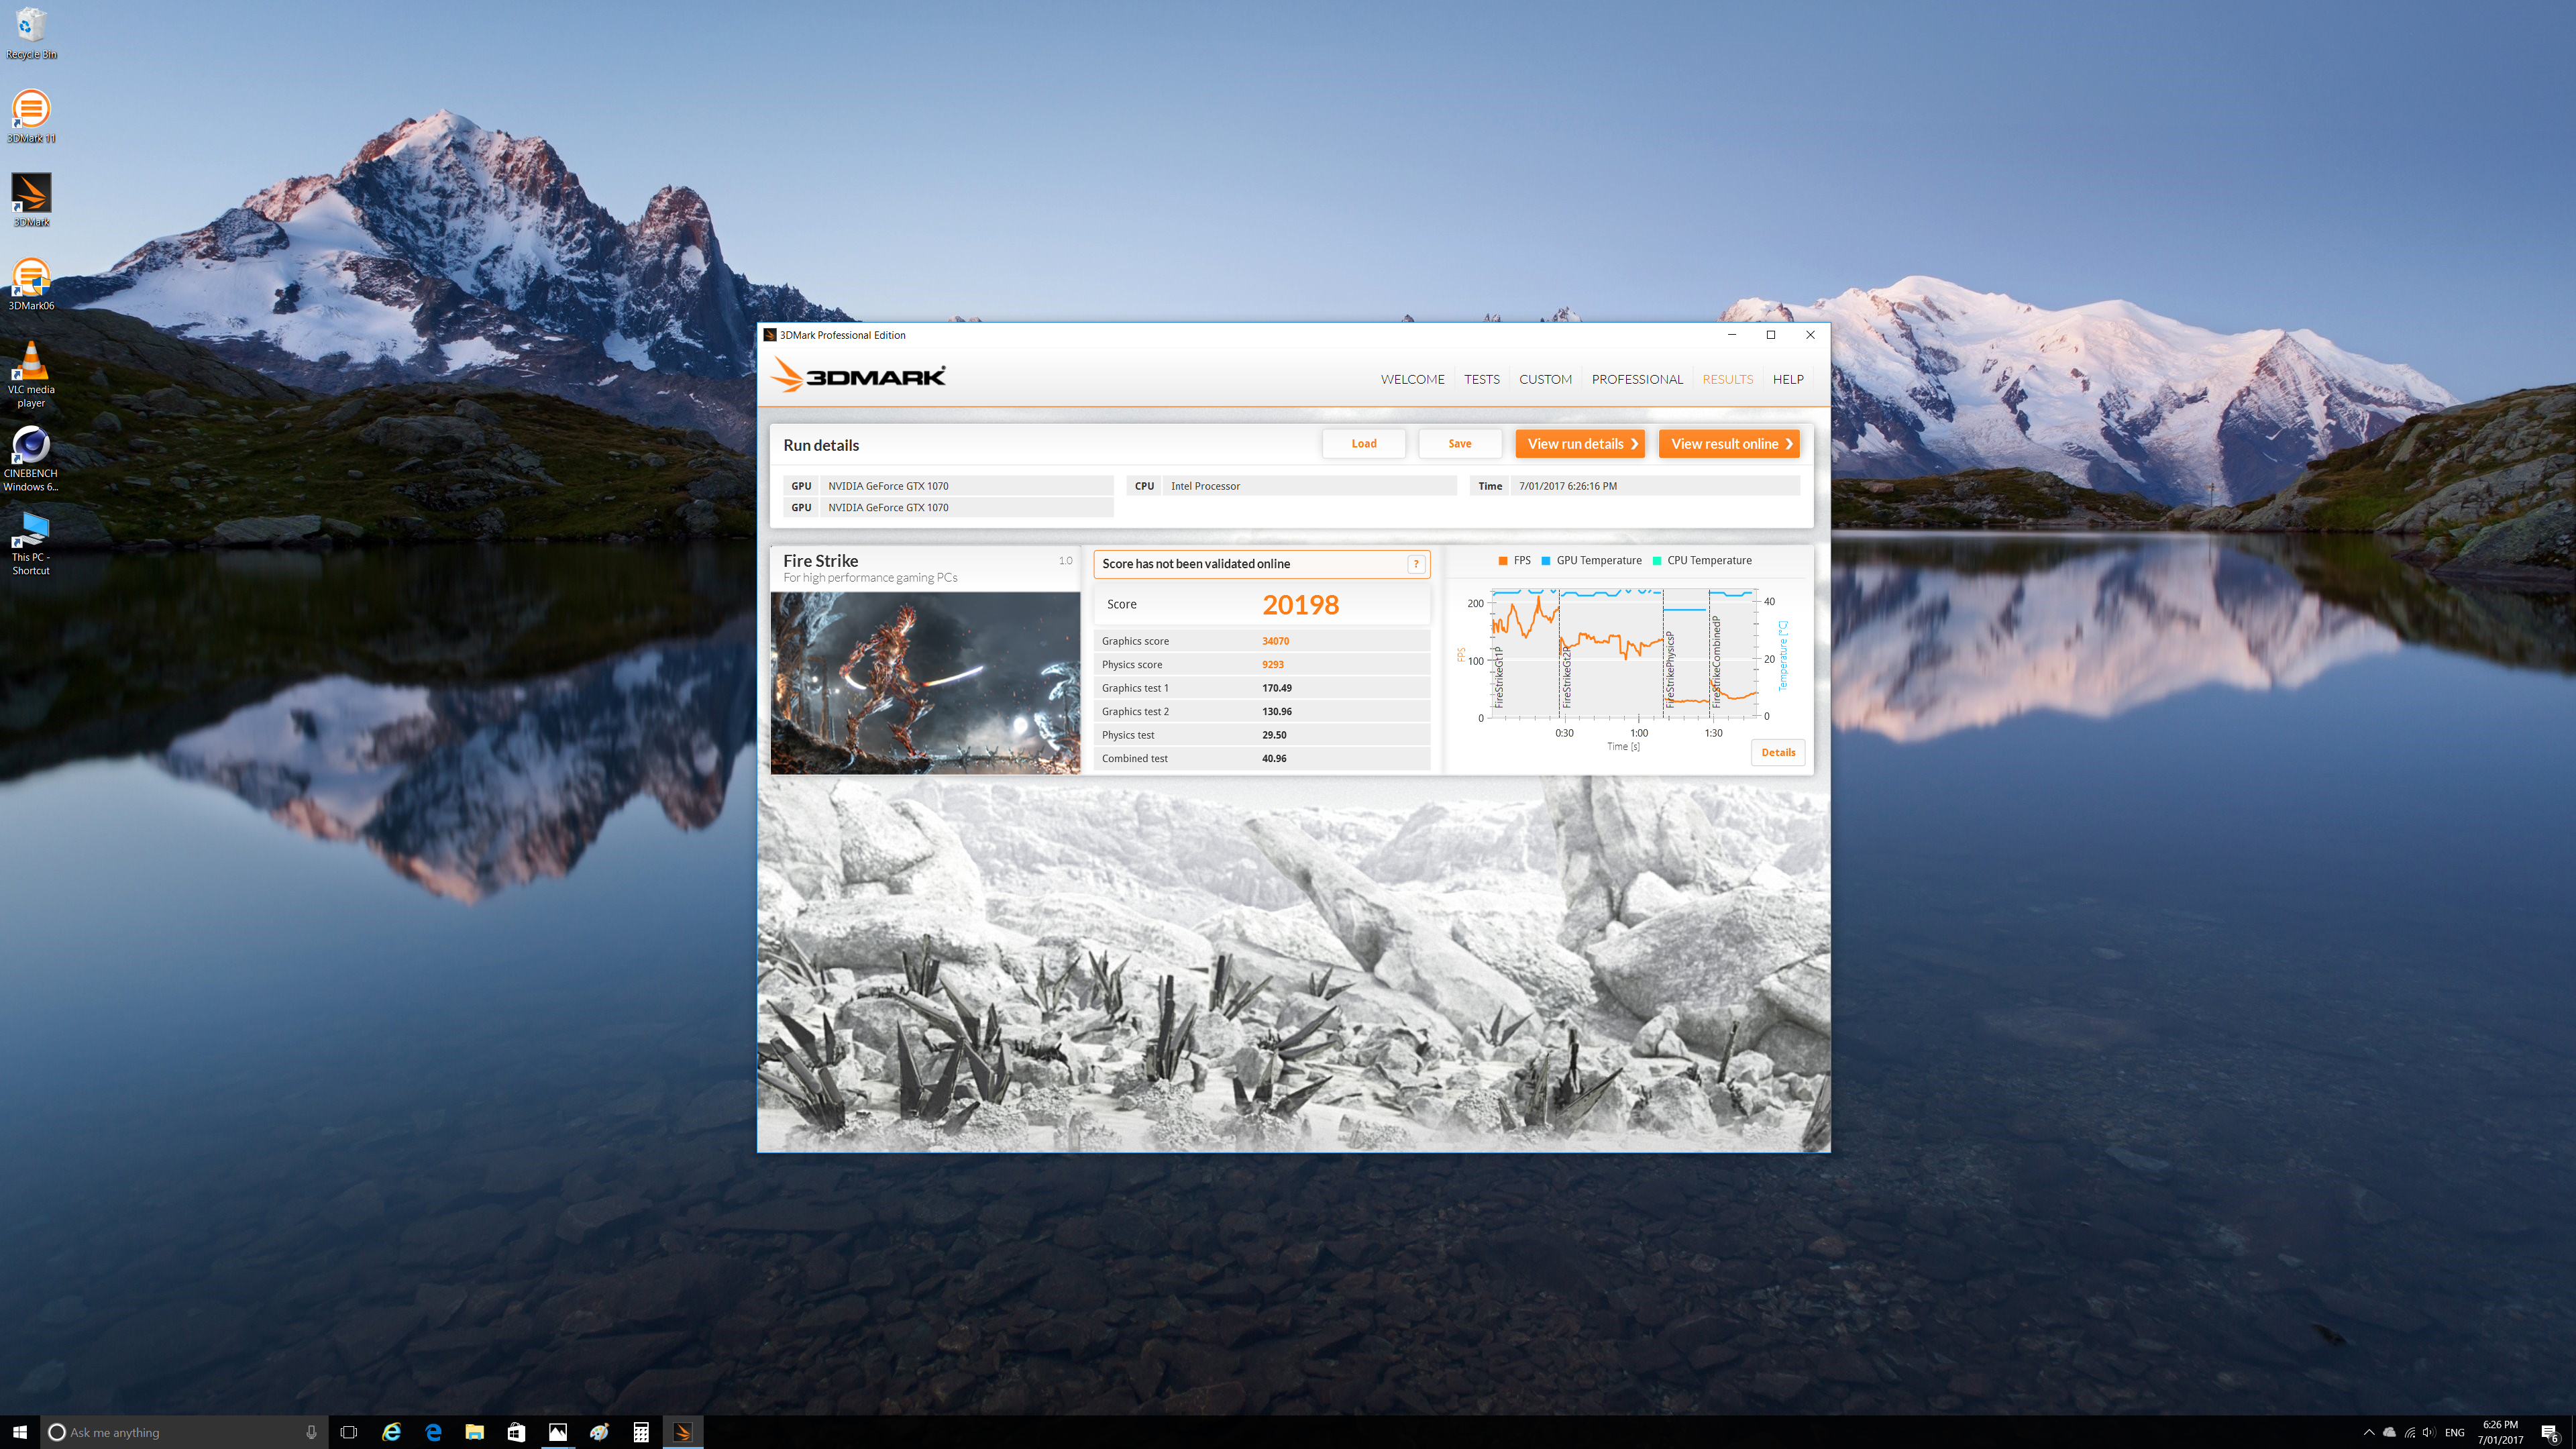2576x1449 pixels.
Task: Click the Graphics test 1 value 170.49
Action: coord(1276,688)
